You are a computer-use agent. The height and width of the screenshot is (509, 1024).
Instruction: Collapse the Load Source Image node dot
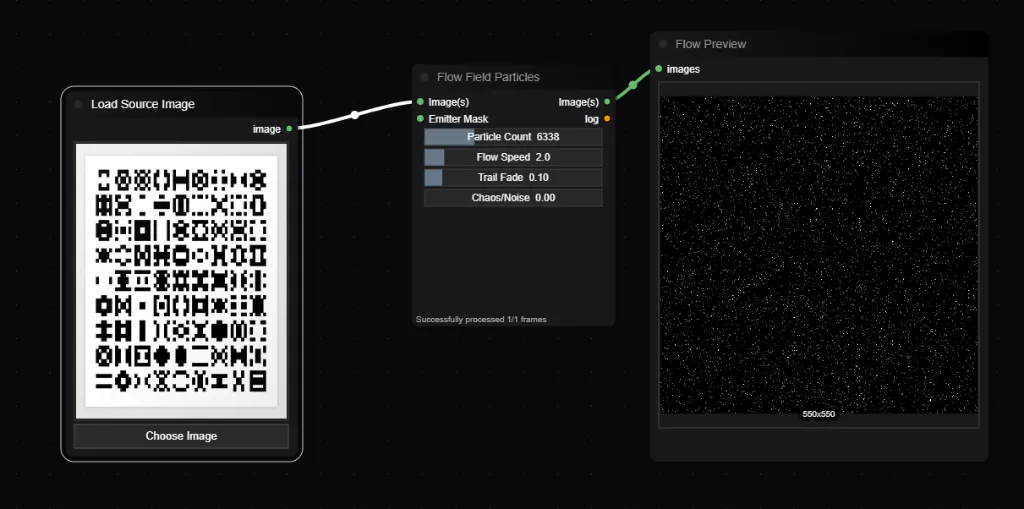[78, 104]
